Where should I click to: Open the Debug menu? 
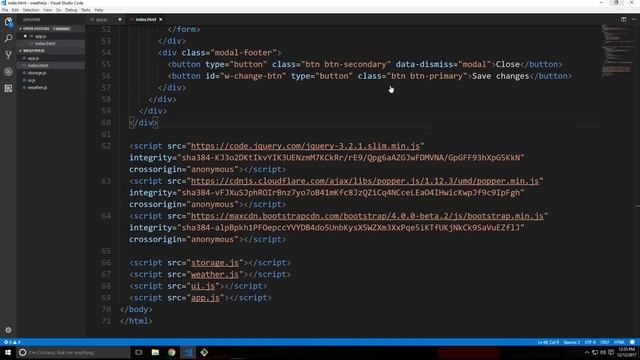(71, 10)
